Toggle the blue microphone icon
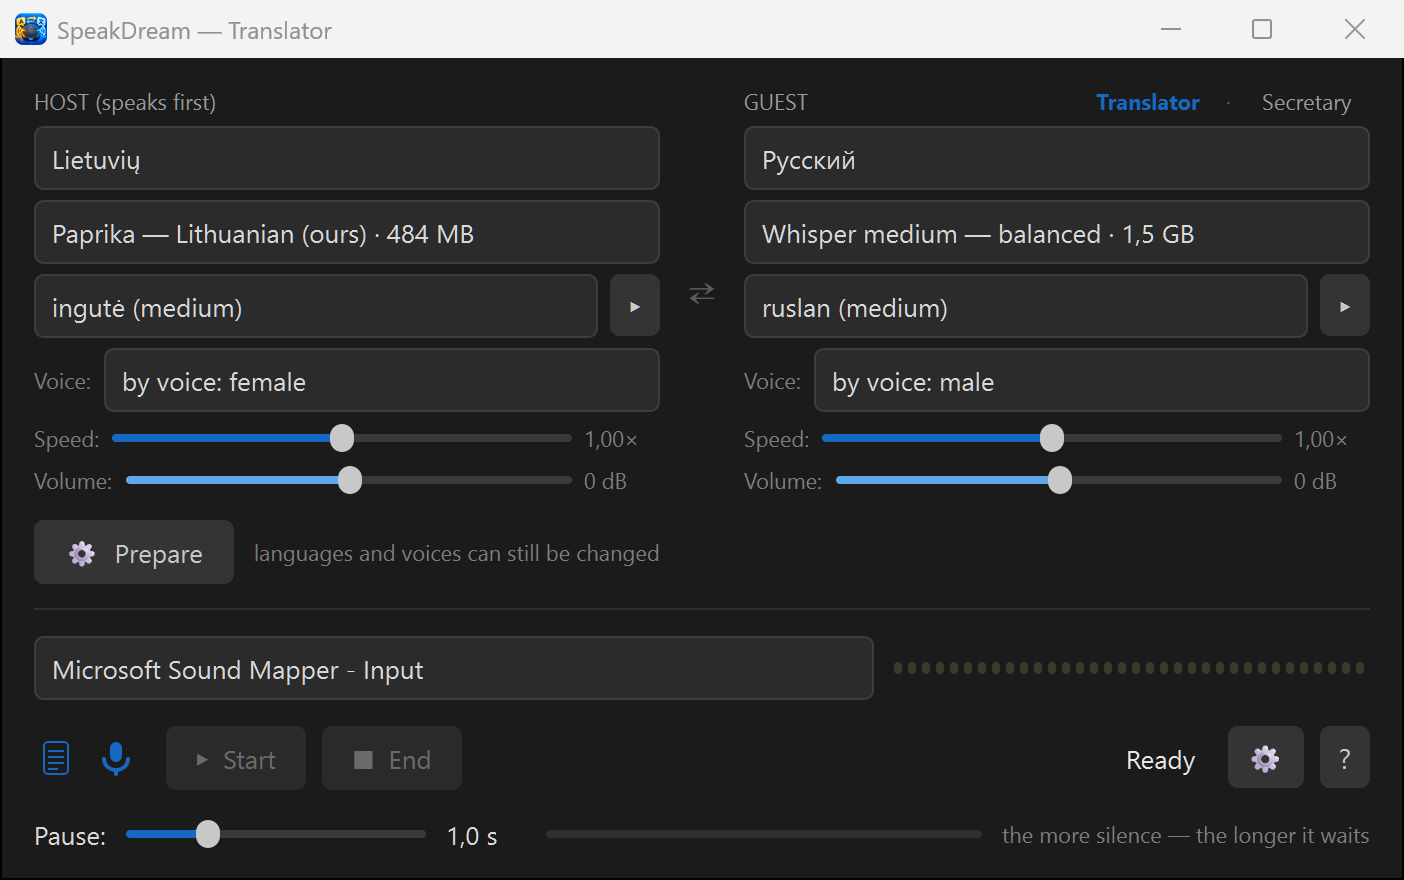The width and height of the screenshot is (1404, 880). (116, 758)
